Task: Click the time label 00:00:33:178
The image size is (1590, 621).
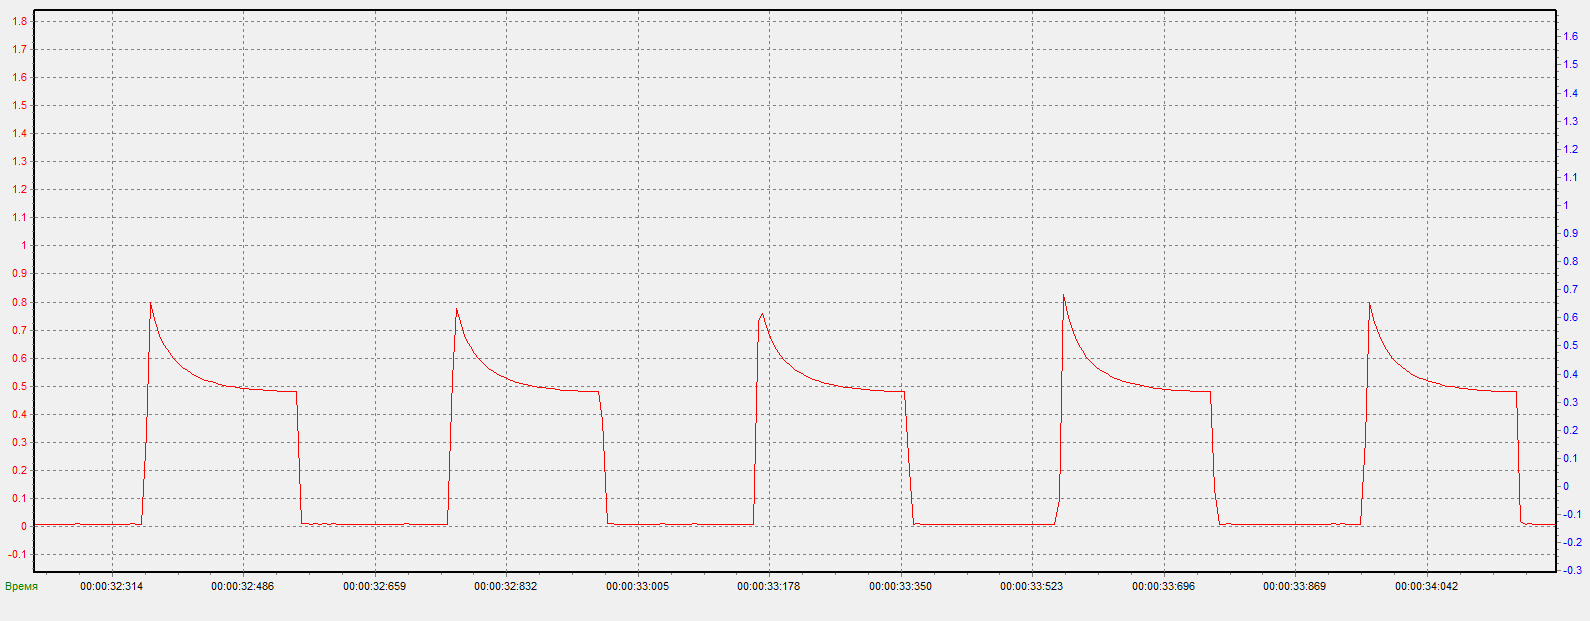Action: (768, 586)
